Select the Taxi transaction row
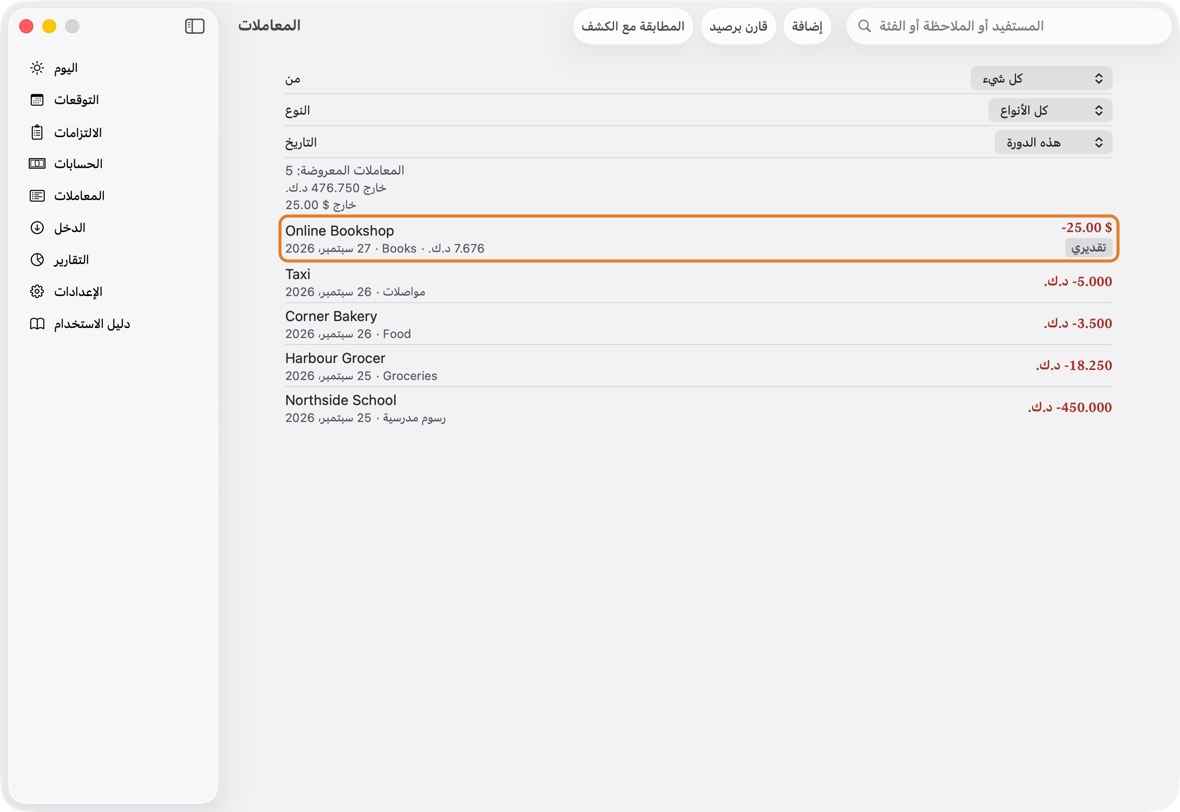Image resolution: width=1180 pixels, height=812 pixels. (x=698, y=282)
